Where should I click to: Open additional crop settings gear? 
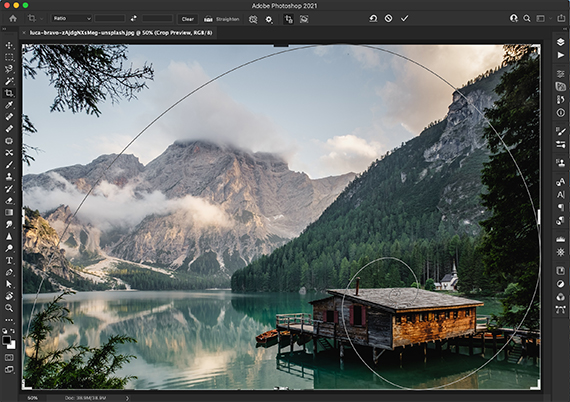[x=269, y=19]
